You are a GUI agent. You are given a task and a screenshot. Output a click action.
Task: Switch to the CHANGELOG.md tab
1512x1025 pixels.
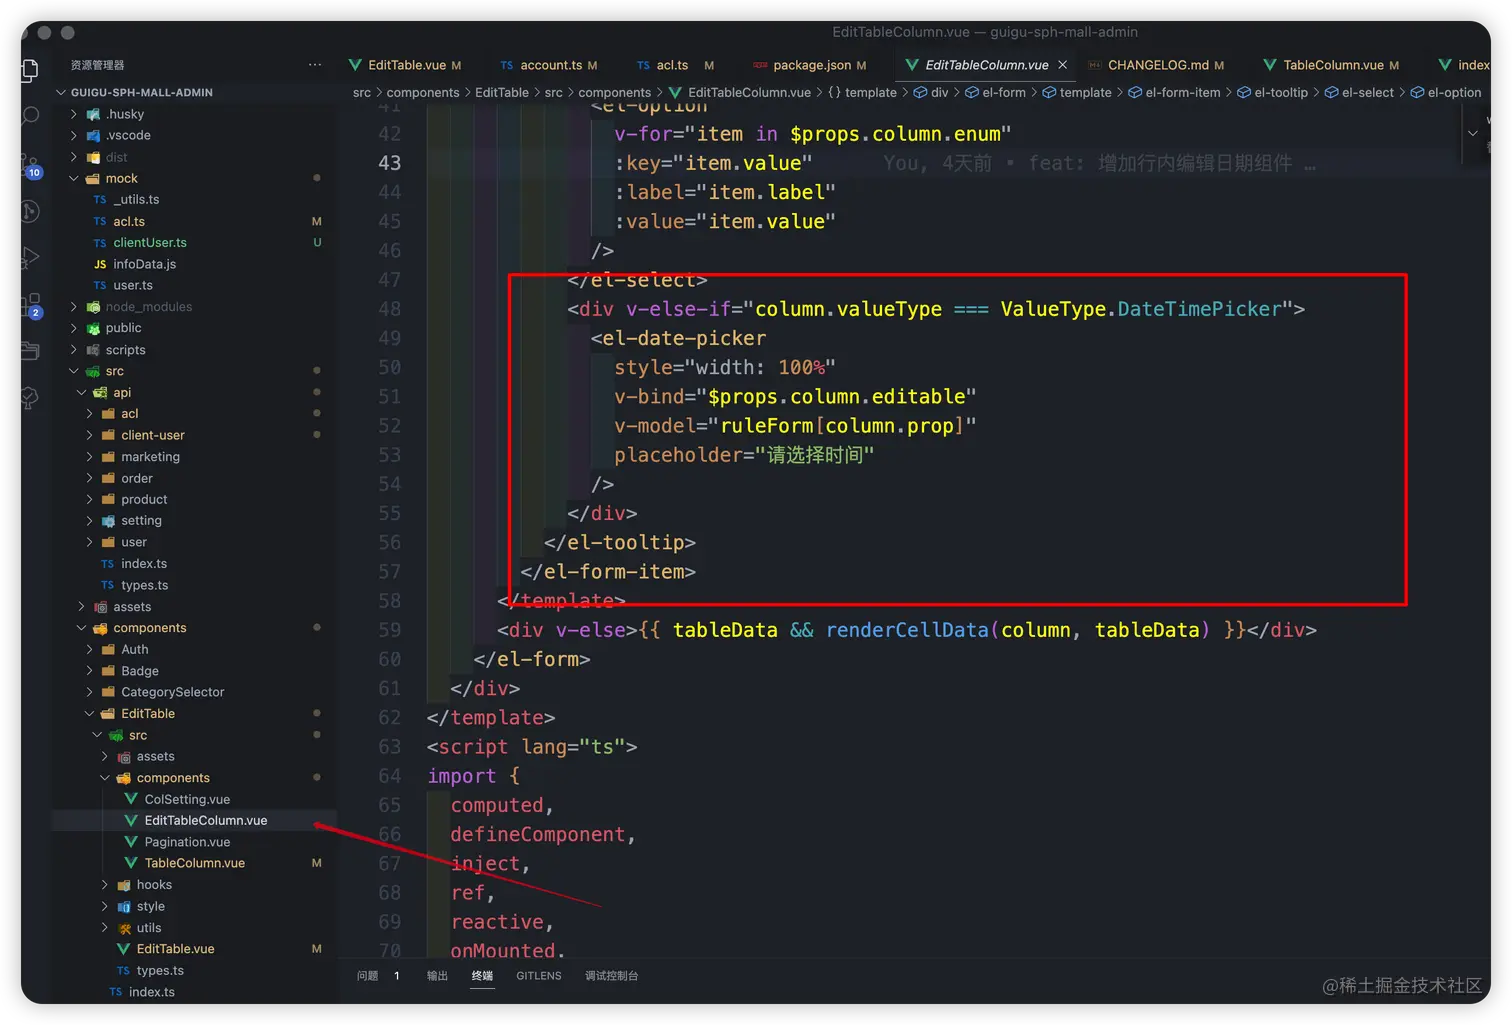[x=1164, y=64]
